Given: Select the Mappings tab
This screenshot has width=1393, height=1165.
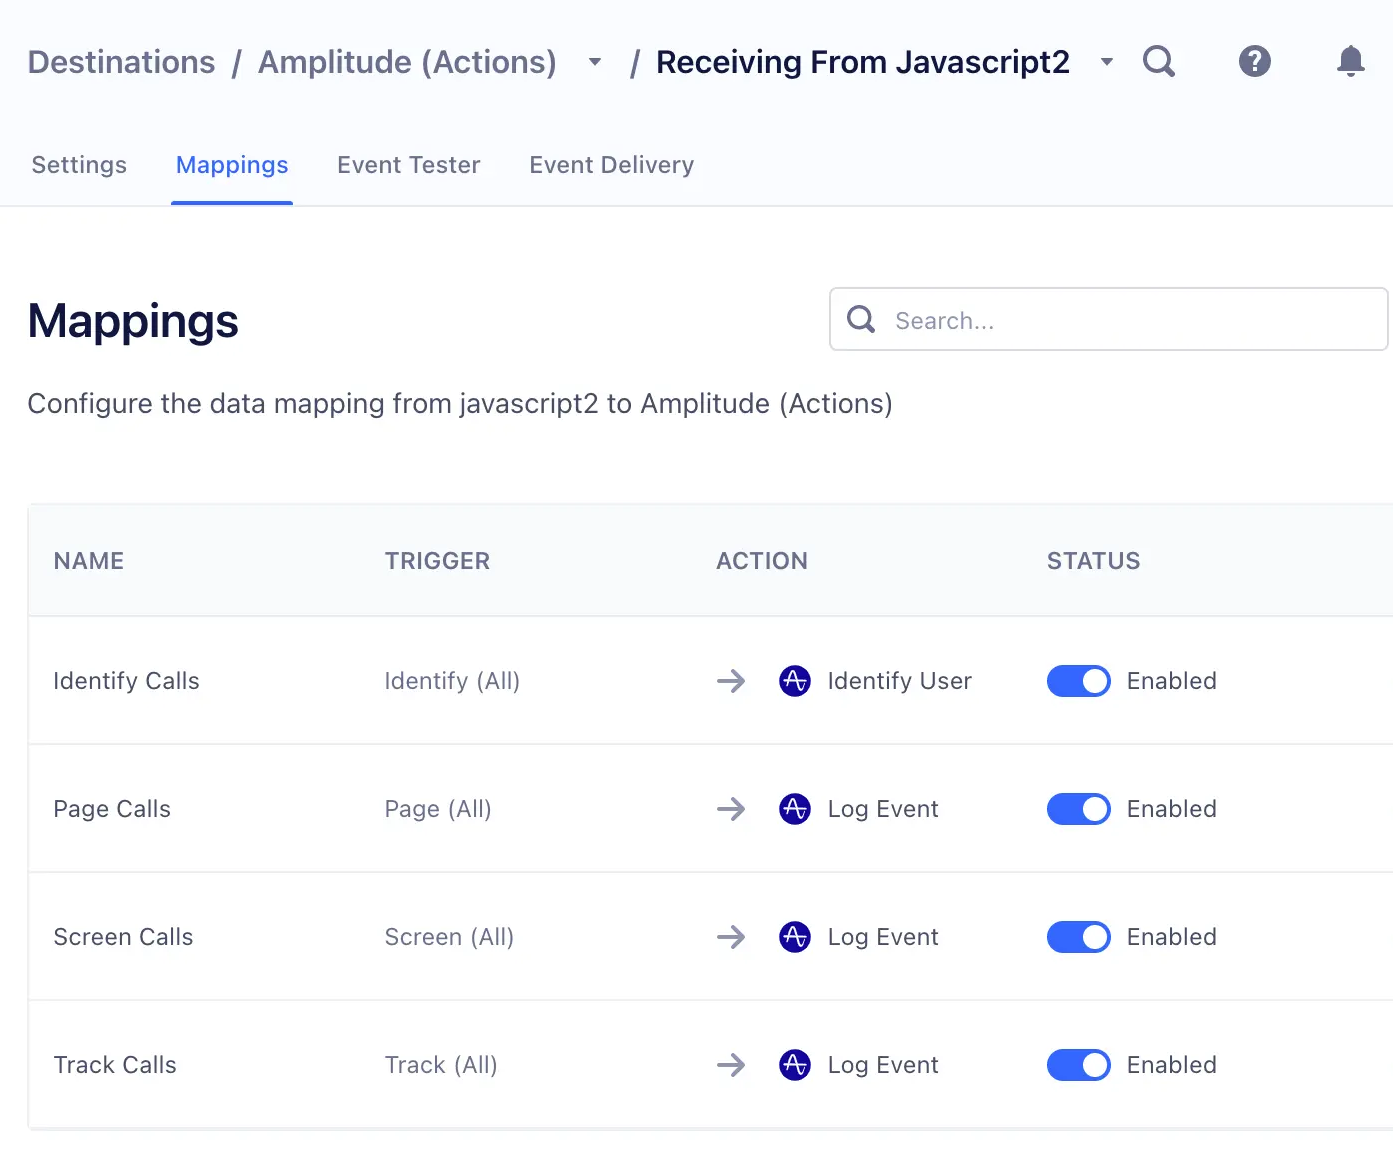Looking at the screenshot, I should [x=232, y=165].
